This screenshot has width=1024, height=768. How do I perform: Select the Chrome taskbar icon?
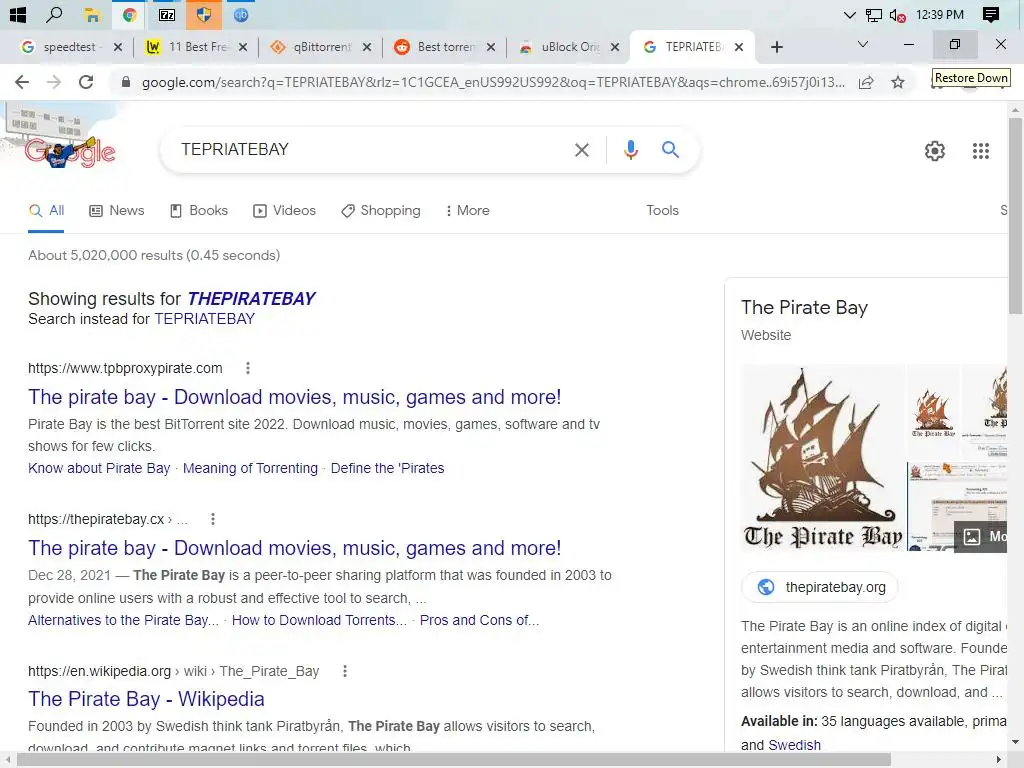point(129,15)
